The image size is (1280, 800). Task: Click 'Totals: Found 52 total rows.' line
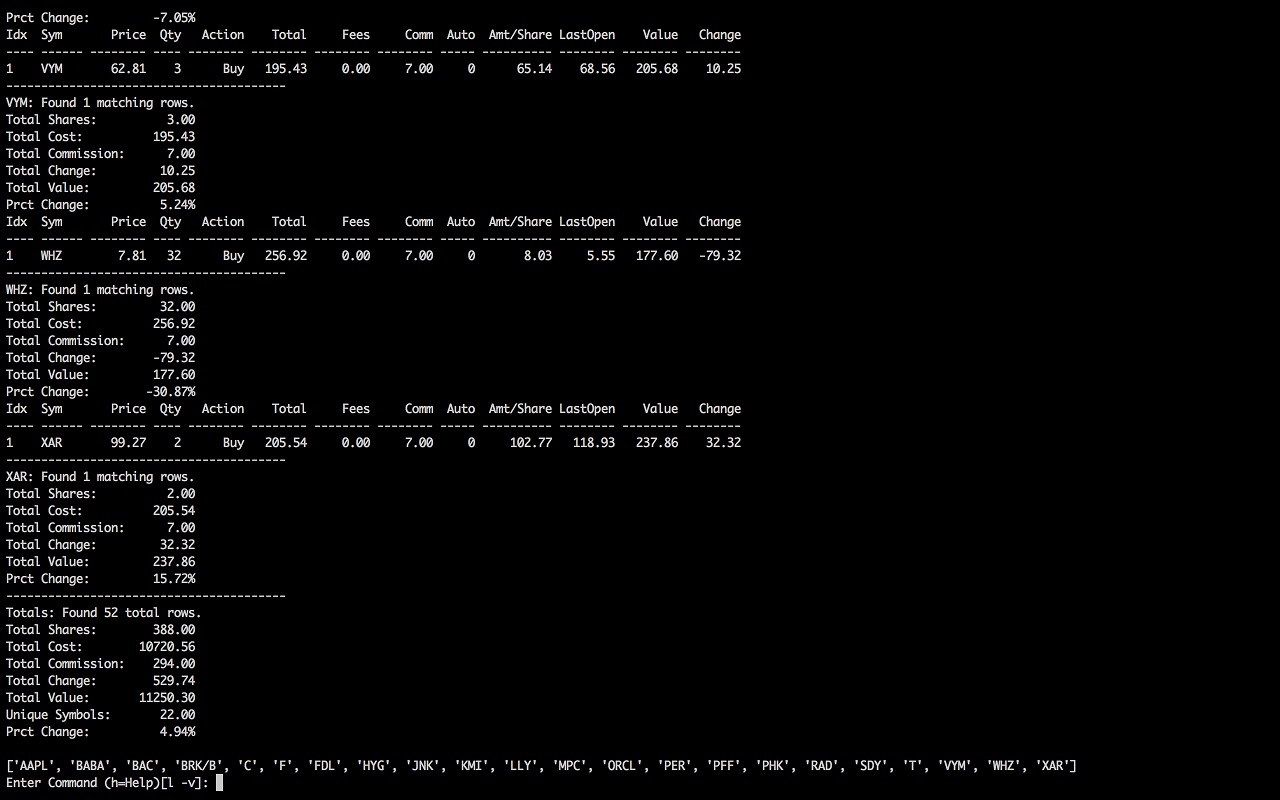point(104,613)
